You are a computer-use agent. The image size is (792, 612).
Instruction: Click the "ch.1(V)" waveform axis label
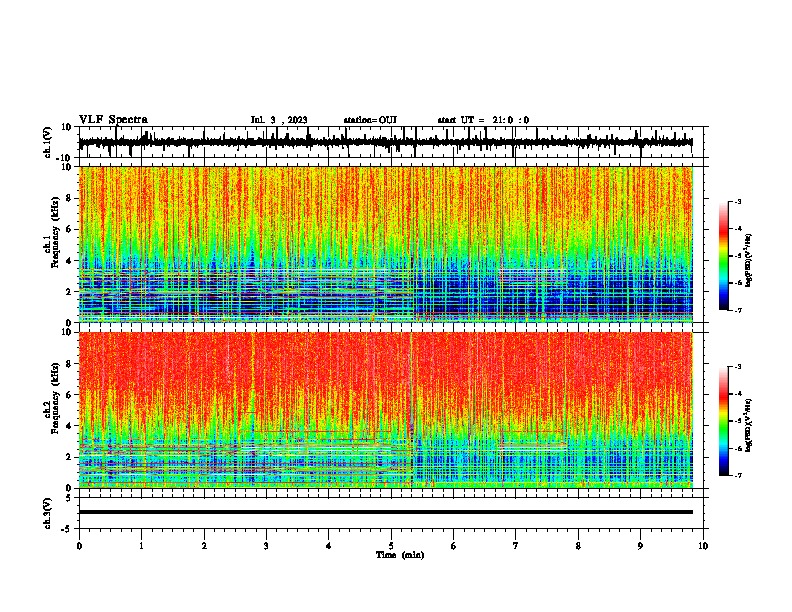coord(48,142)
